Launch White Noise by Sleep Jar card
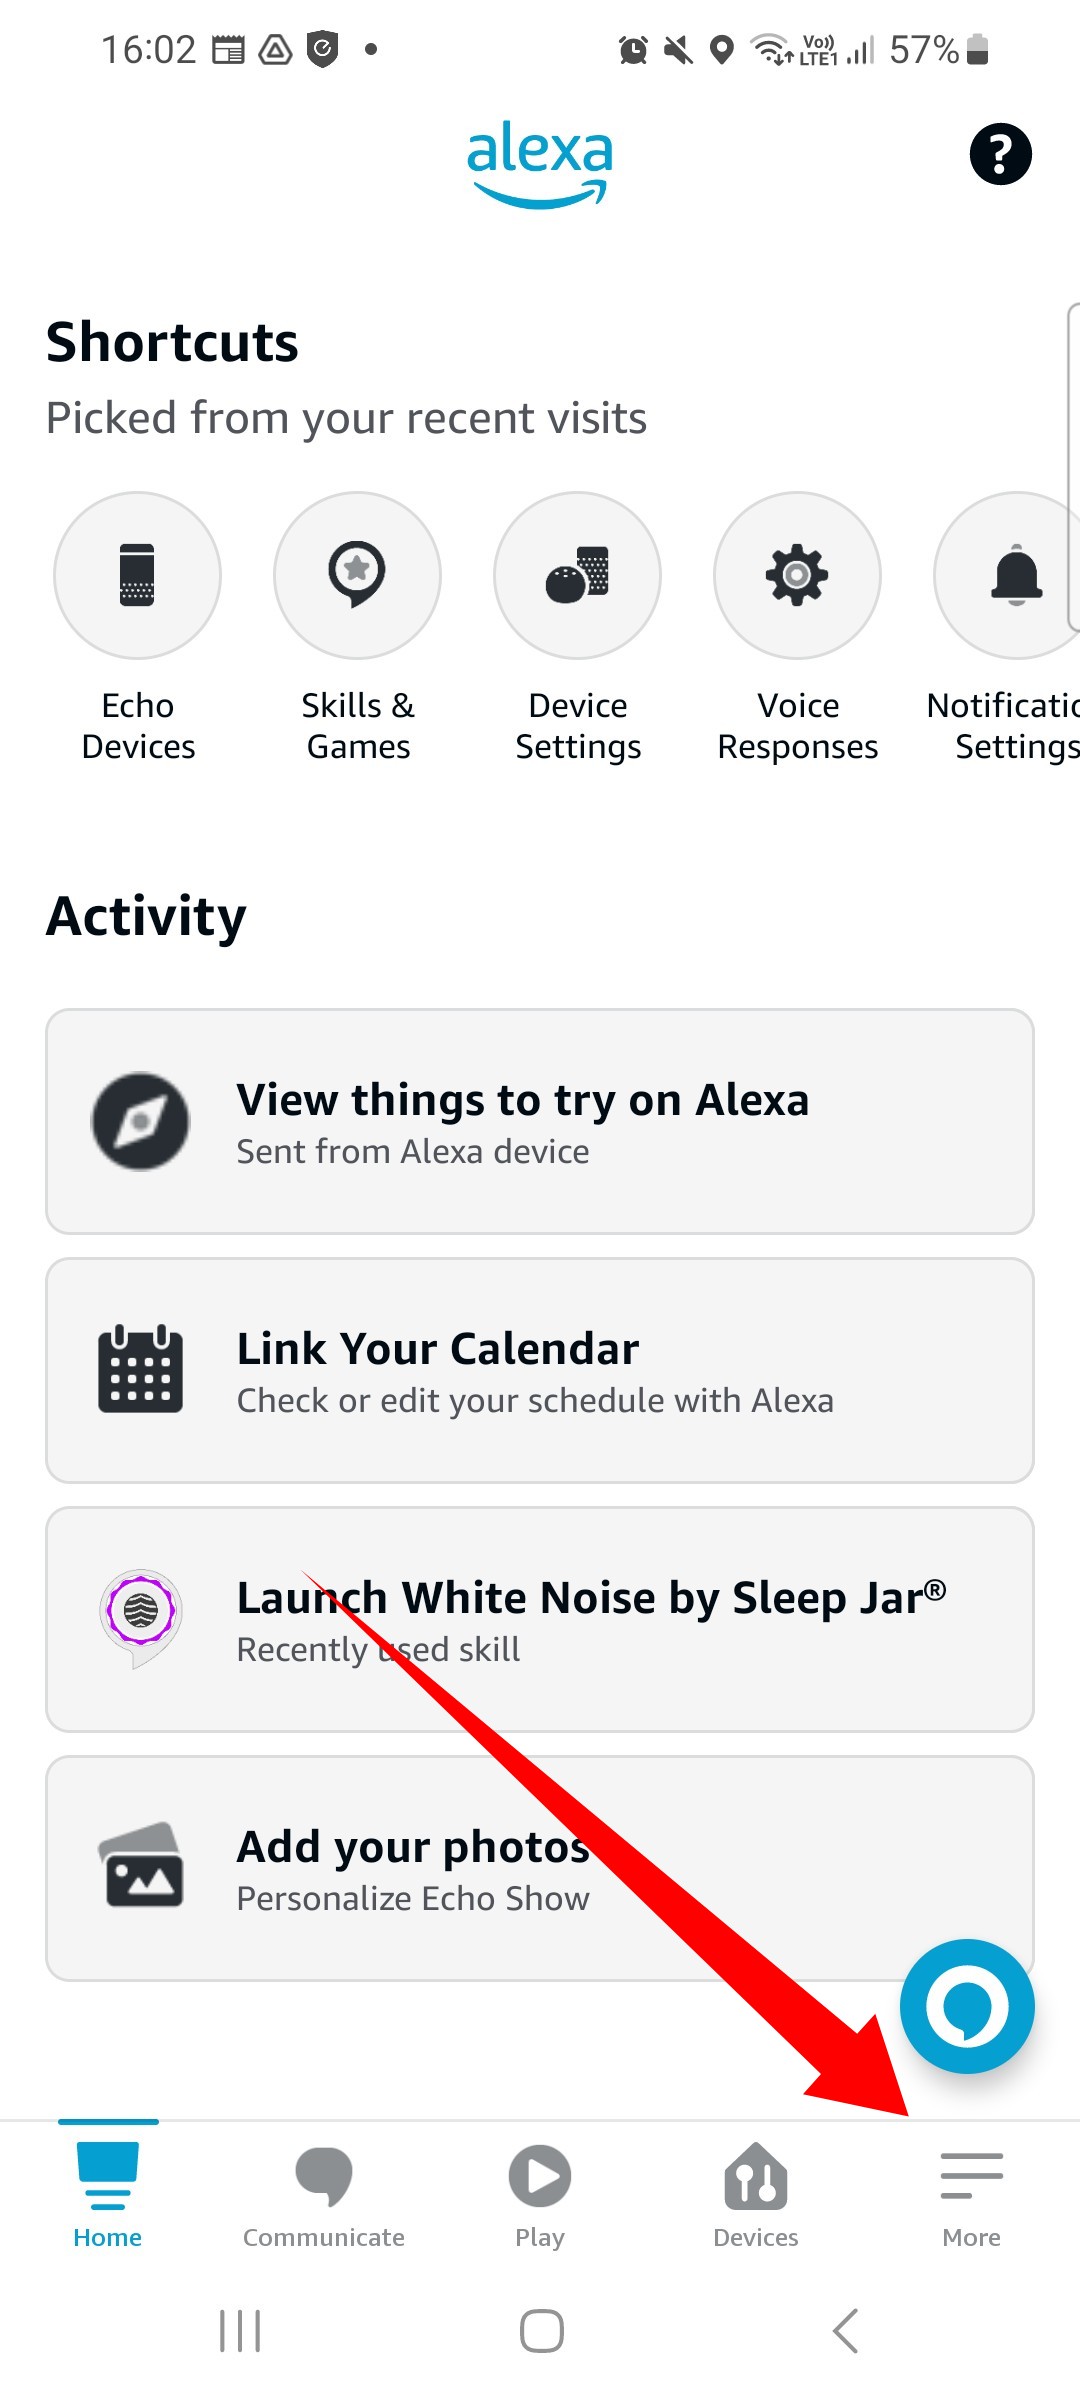 540,1619
